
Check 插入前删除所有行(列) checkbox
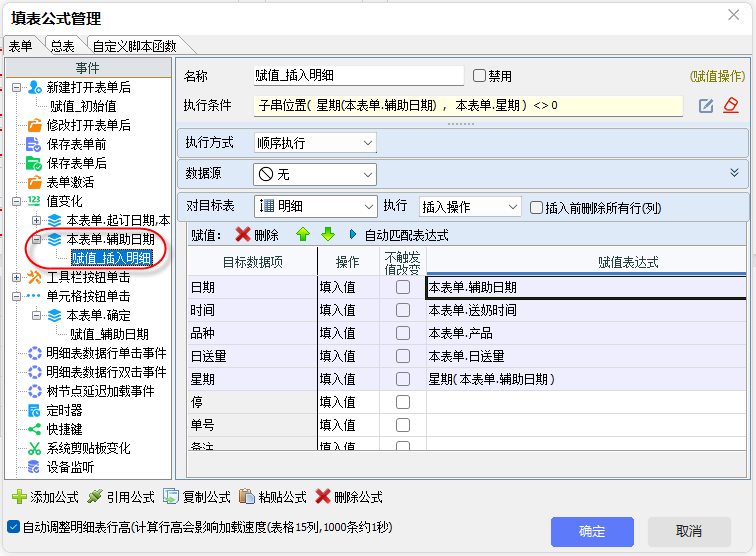536,208
